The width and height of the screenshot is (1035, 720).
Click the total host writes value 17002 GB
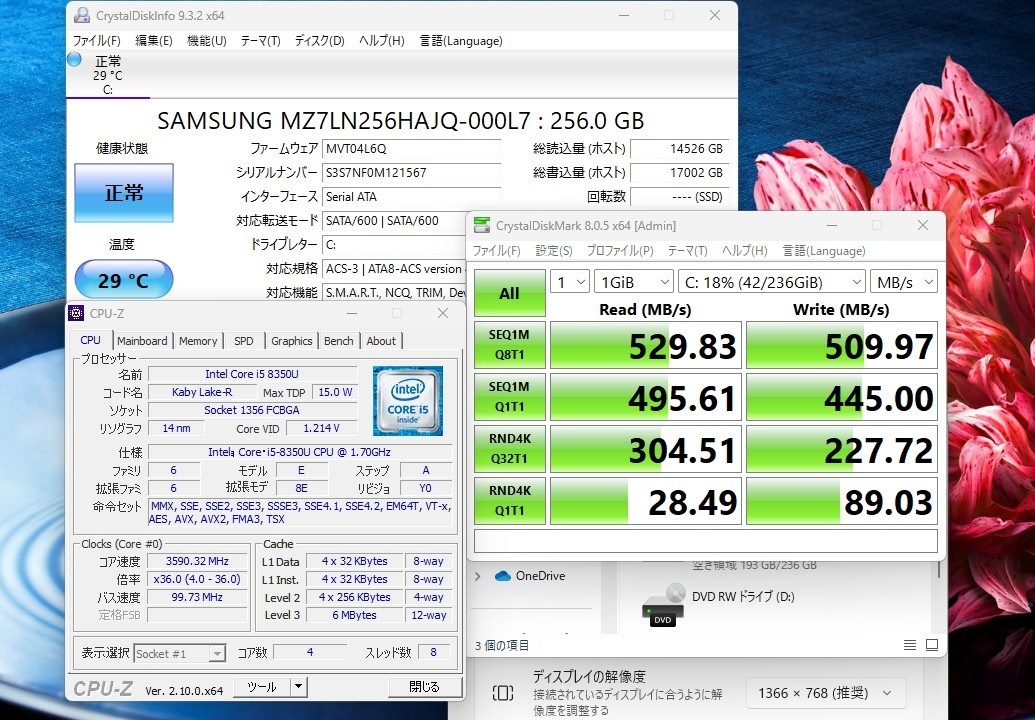(679, 173)
